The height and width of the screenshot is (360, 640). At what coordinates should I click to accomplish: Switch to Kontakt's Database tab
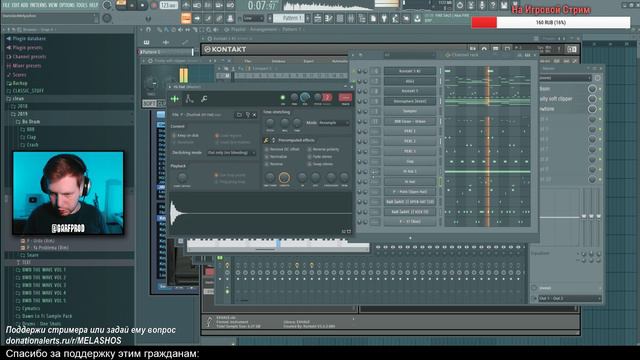tap(278, 61)
